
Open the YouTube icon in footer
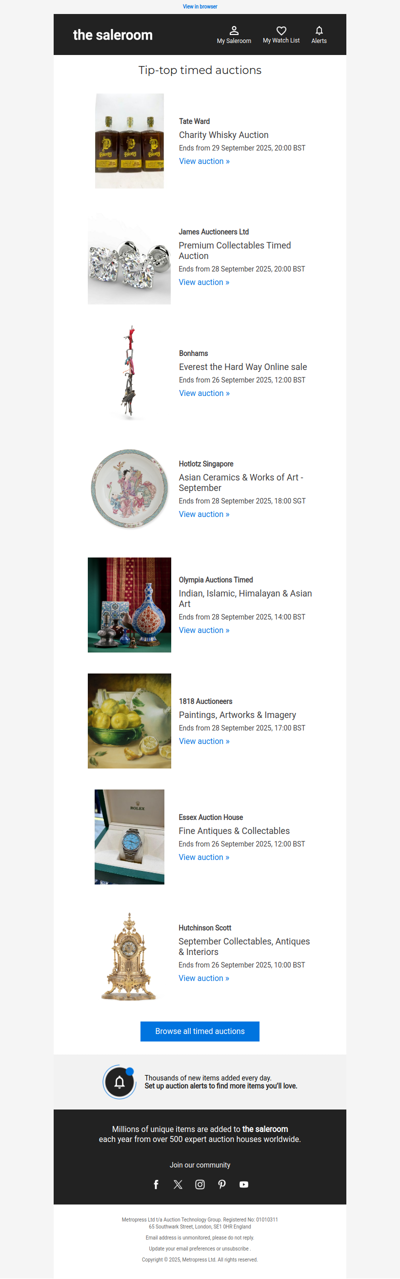tap(244, 1184)
